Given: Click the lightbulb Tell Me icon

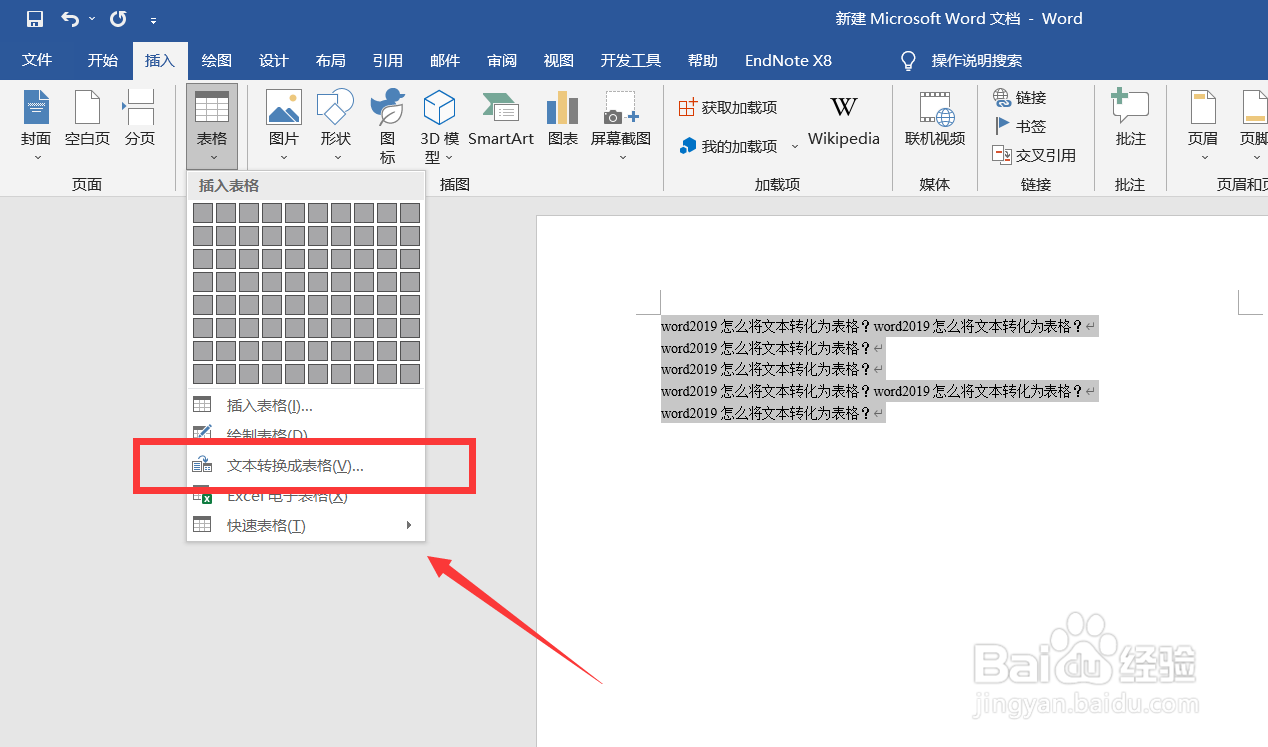Looking at the screenshot, I should point(907,61).
